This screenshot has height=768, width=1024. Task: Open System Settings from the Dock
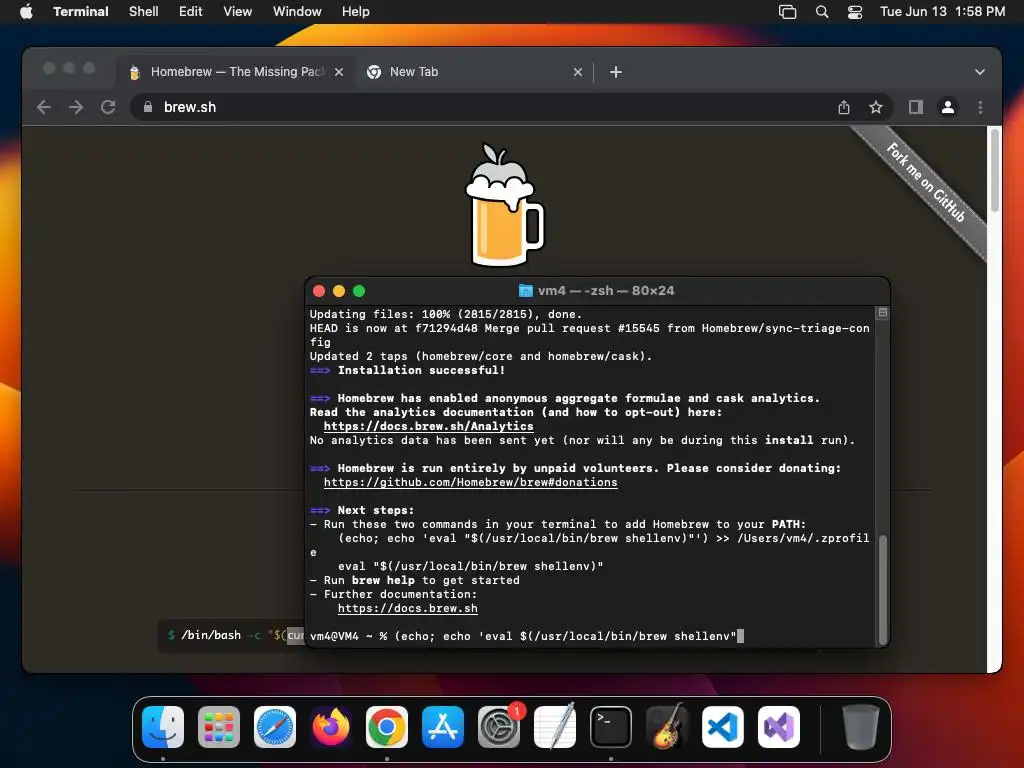(499, 727)
